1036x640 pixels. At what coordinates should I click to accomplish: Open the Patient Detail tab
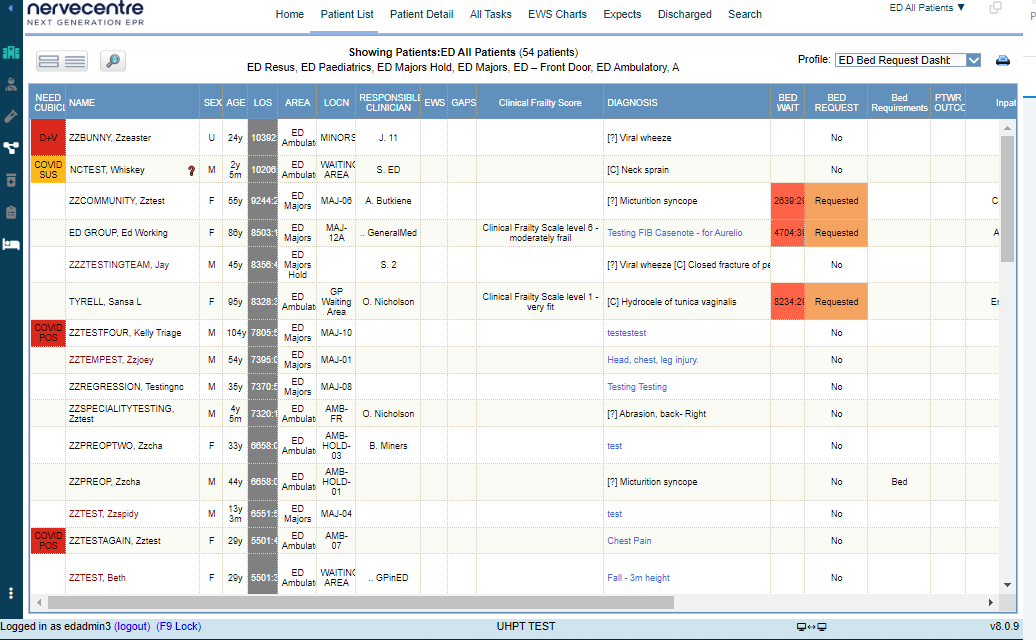click(x=422, y=15)
